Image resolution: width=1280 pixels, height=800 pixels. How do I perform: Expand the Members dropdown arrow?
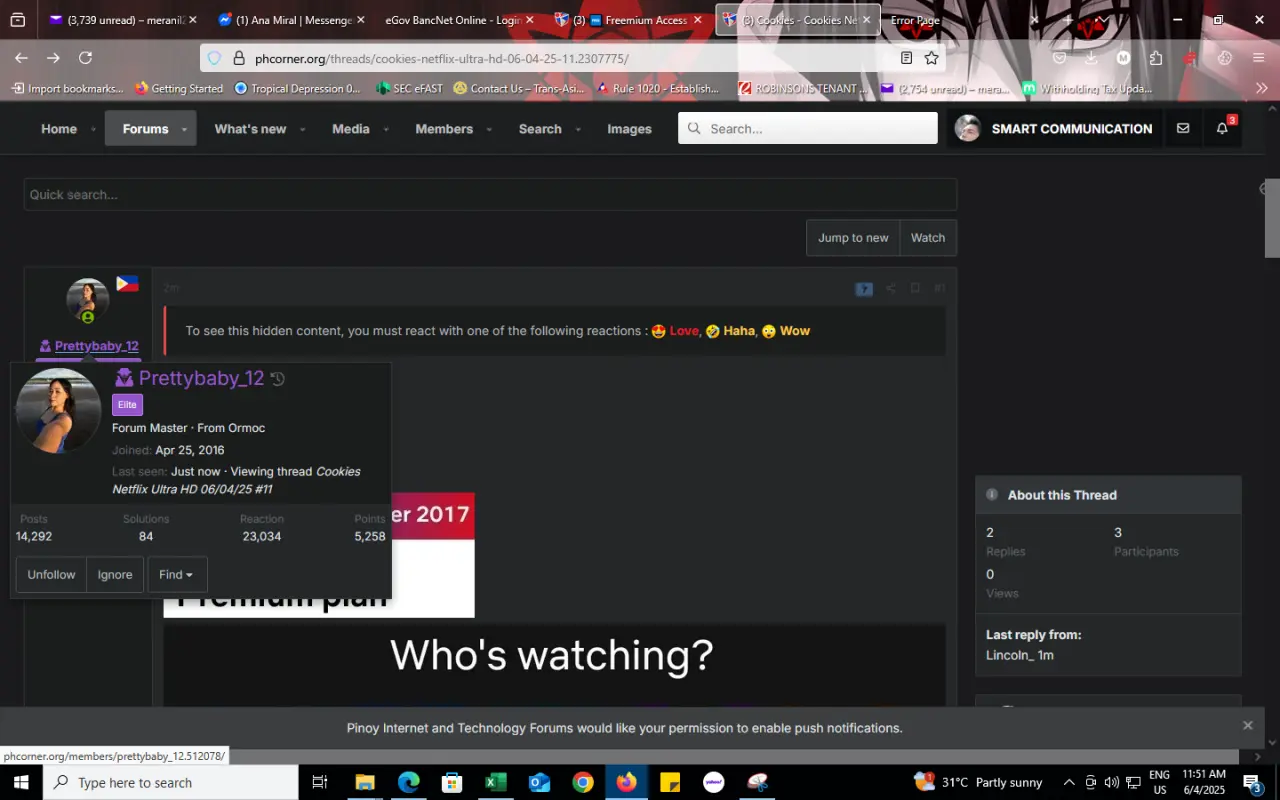[x=489, y=129]
